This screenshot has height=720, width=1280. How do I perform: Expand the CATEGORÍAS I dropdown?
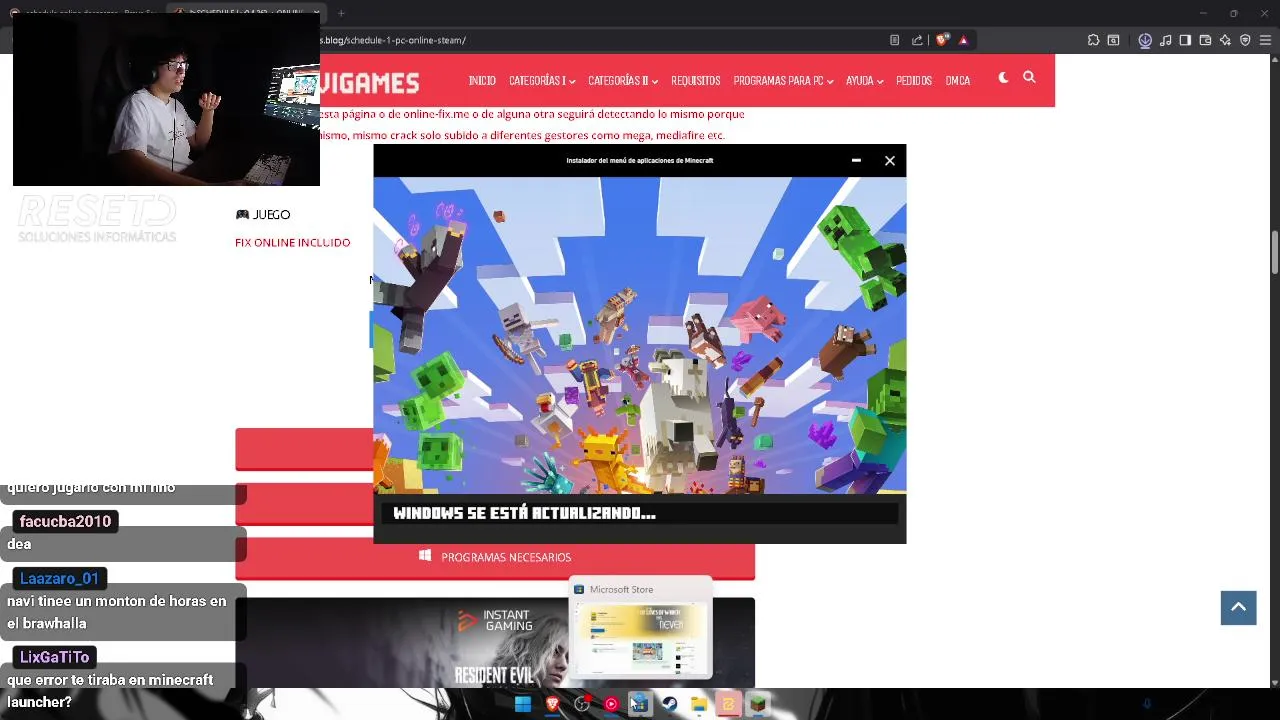pyautogui.click(x=541, y=81)
